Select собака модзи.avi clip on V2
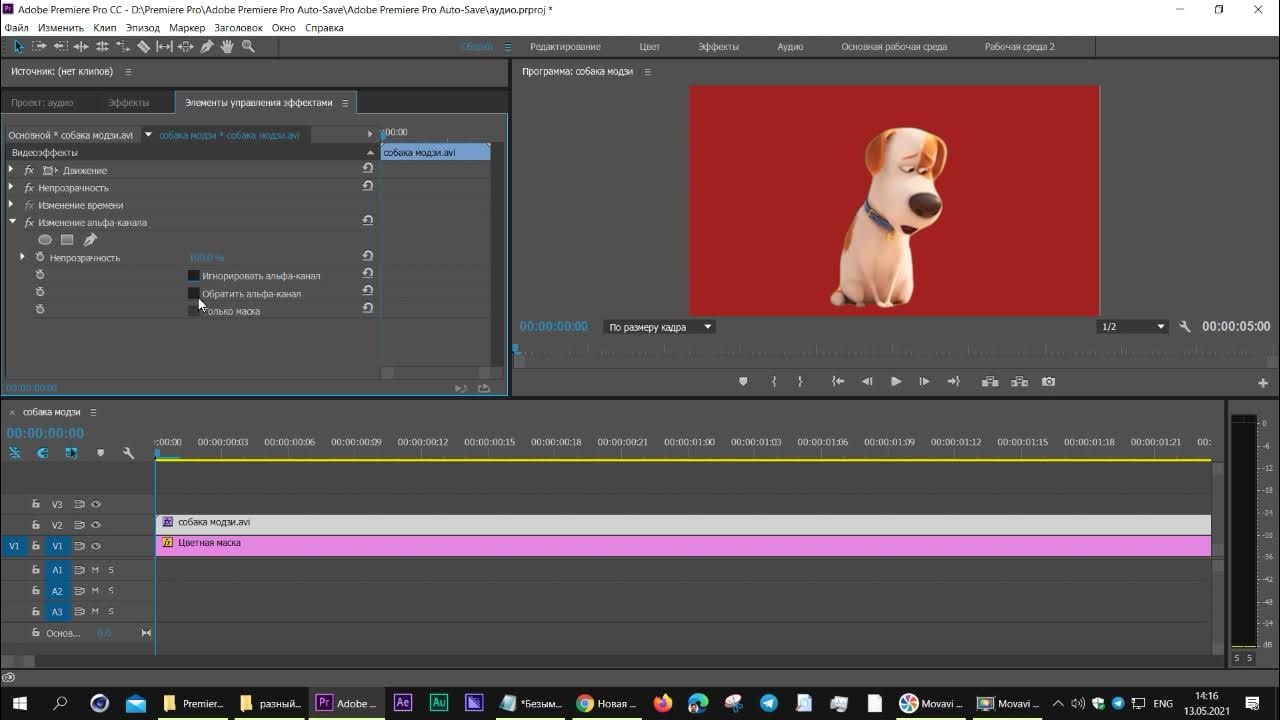This screenshot has height=720, width=1280. (x=683, y=524)
